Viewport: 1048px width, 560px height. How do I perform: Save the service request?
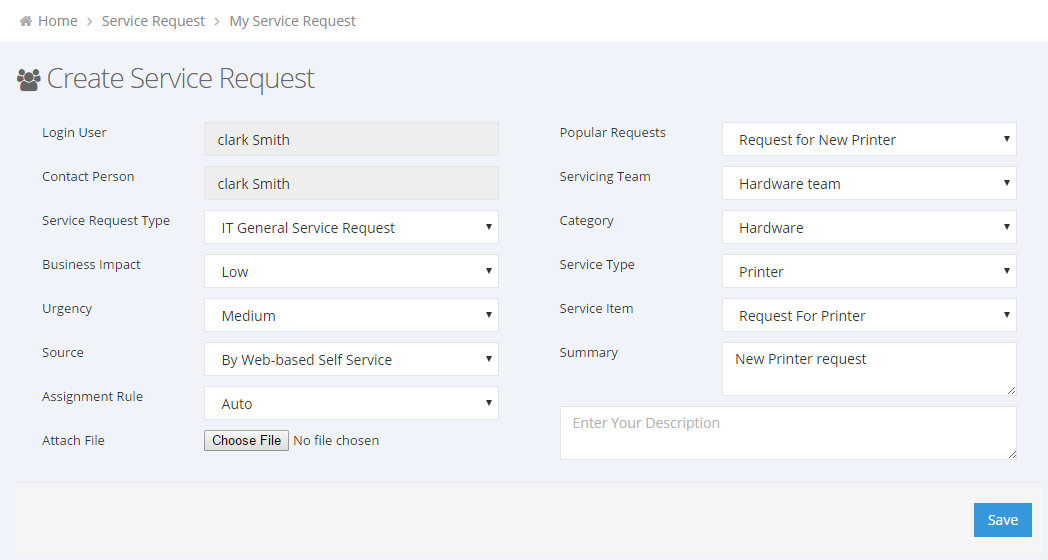(1002, 520)
